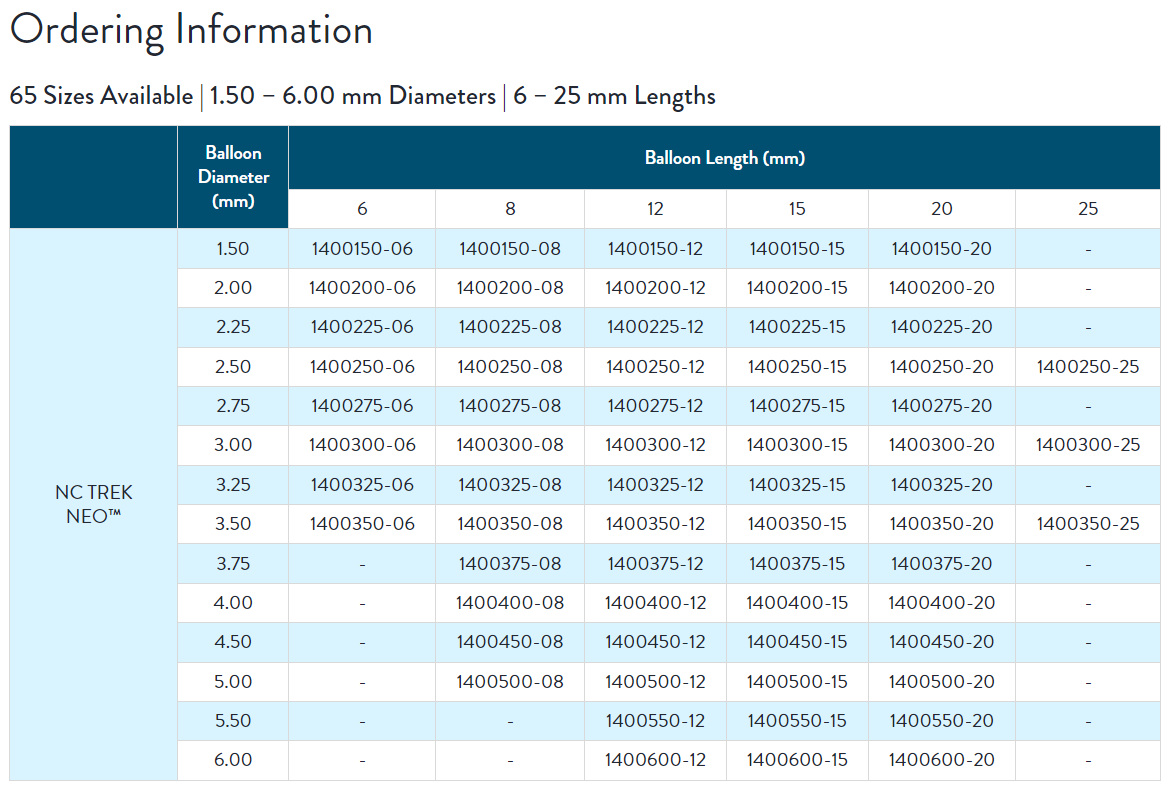Click part number 1400600-15
Screen dimensions: 1174x792
click(x=797, y=760)
